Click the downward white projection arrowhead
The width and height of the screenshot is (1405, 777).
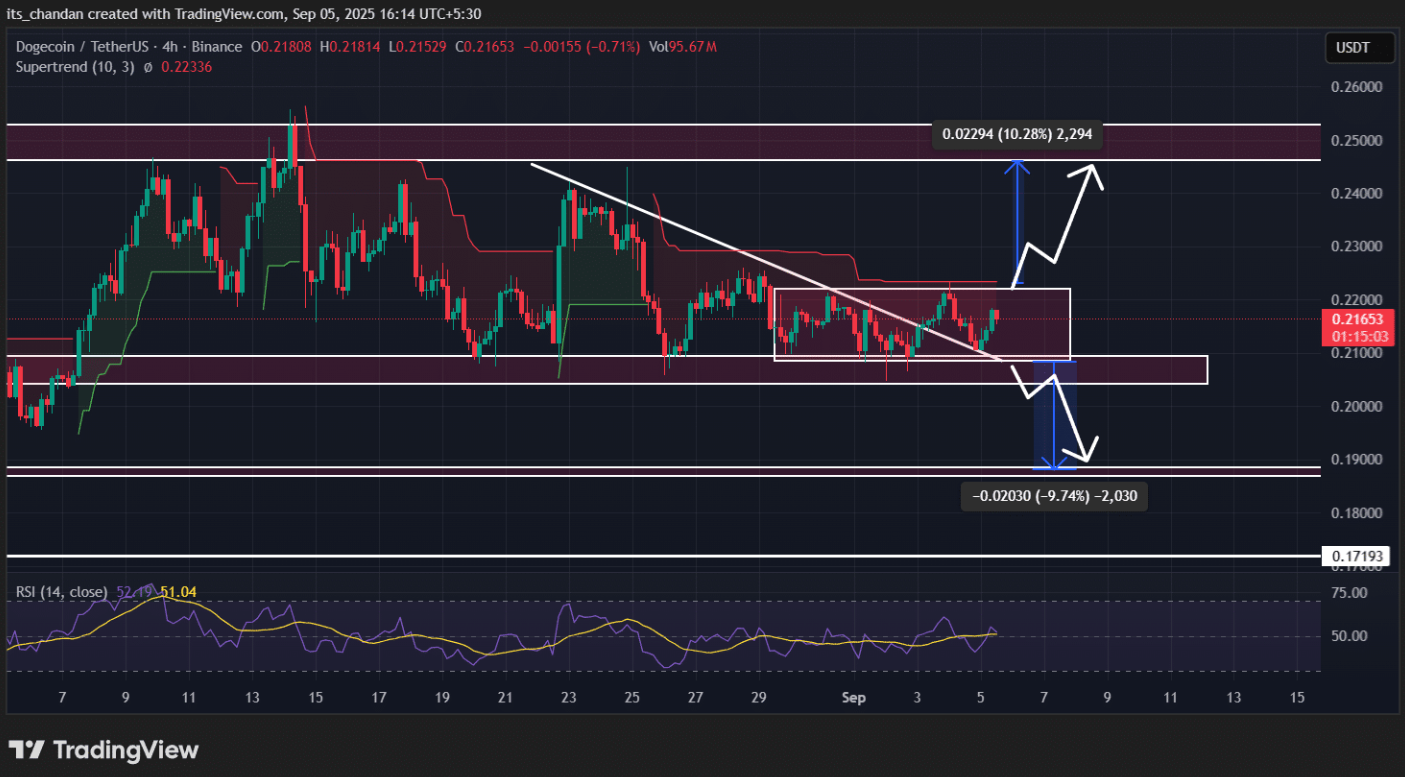1091,447
